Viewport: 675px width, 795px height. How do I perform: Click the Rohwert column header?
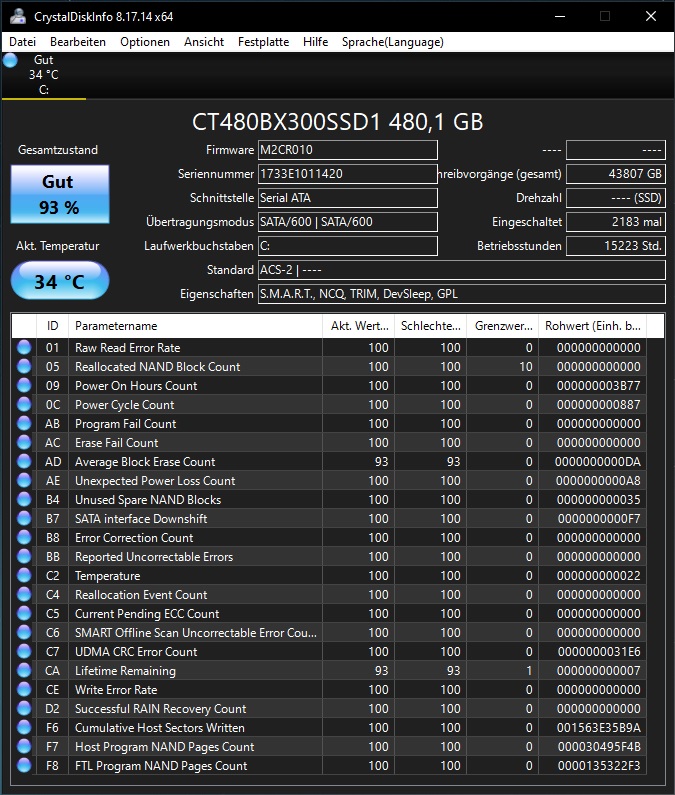pos(592,326)
